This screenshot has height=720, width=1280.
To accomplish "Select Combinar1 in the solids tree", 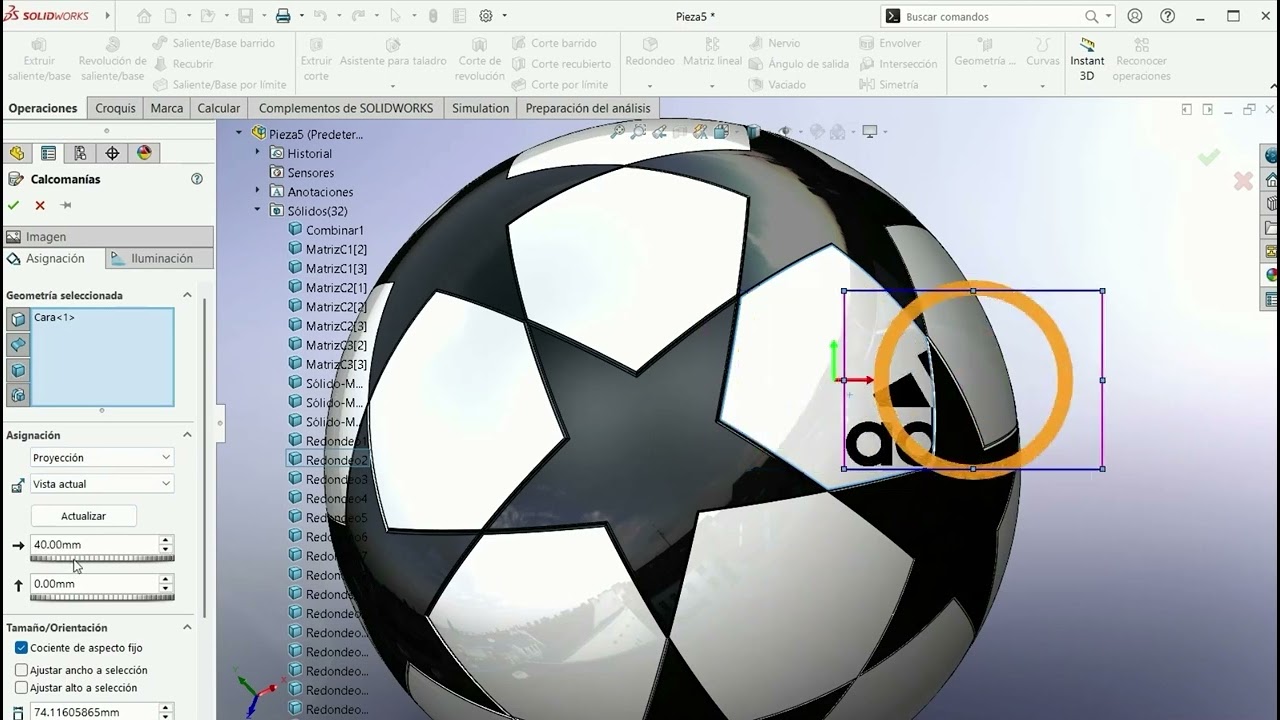I will tap(335, 230).
